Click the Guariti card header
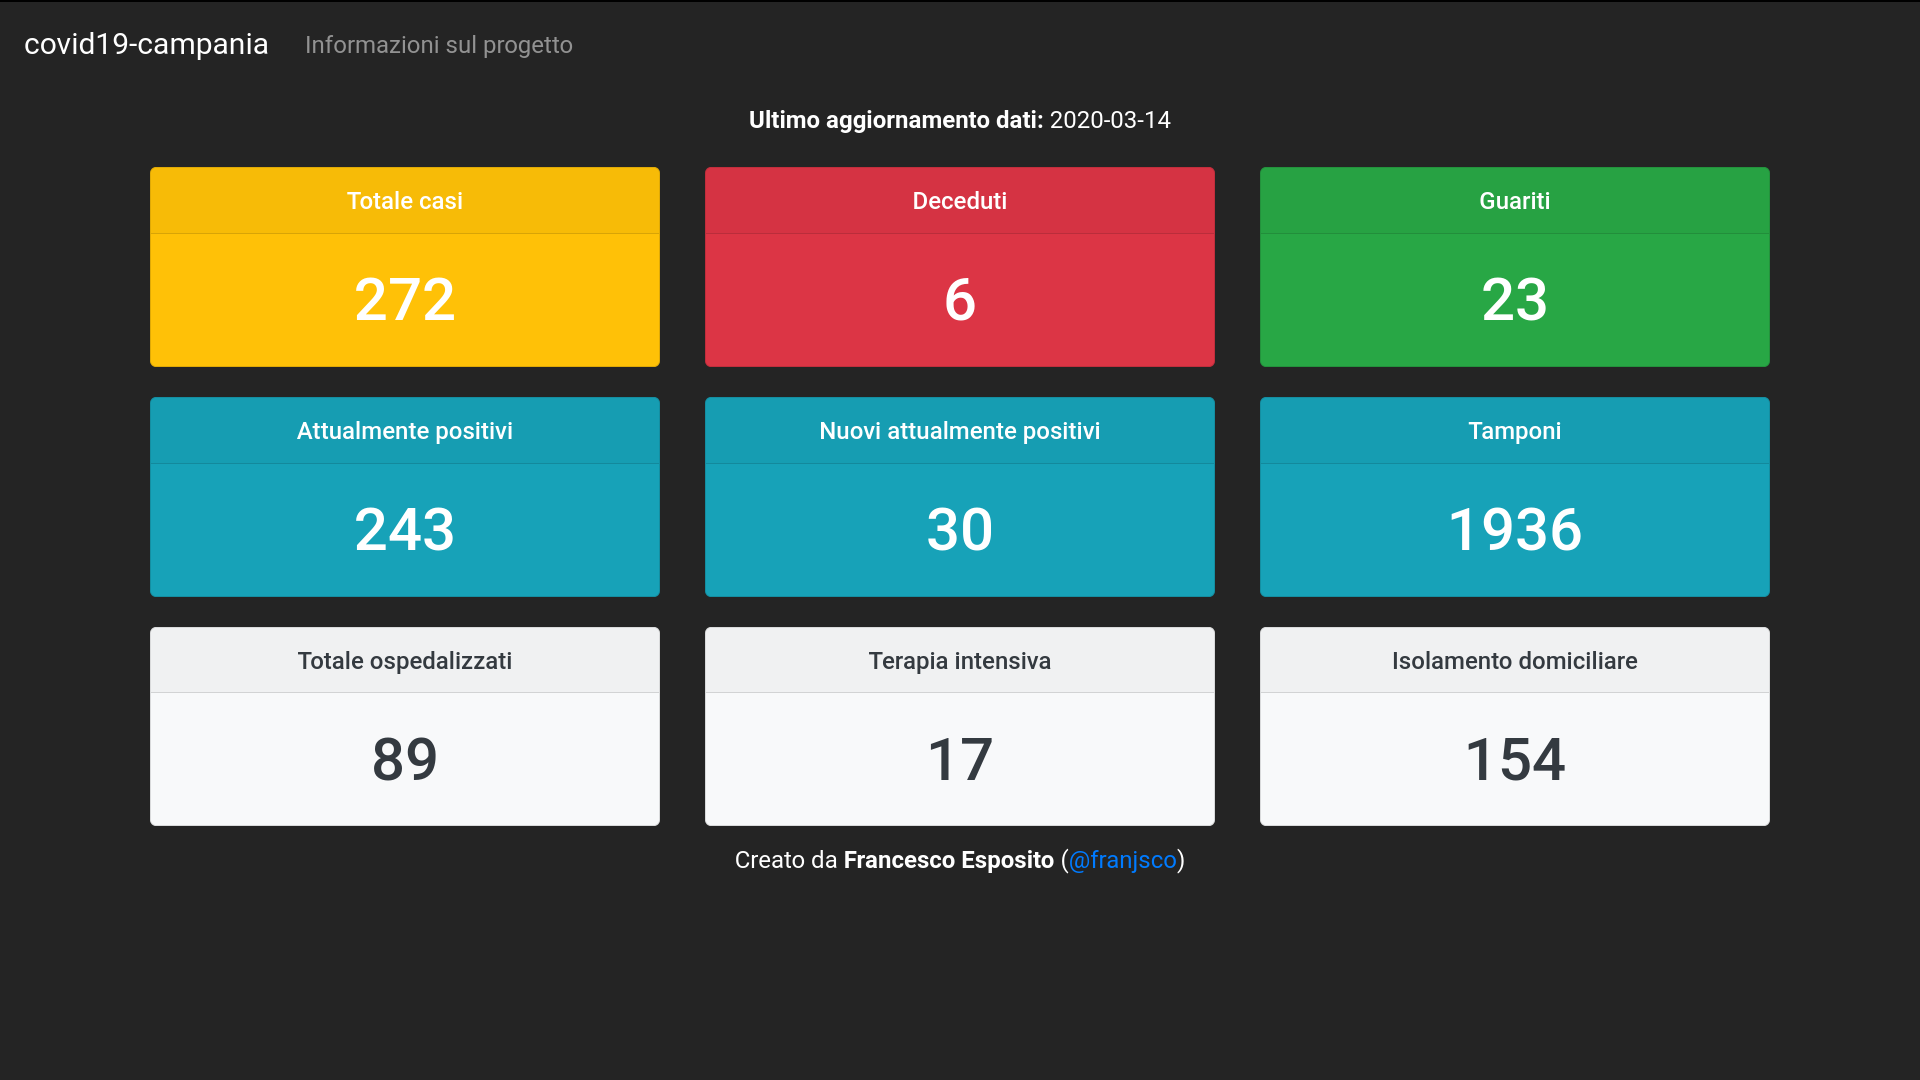Screen dimensions: 1920x1080 click(x=1515, y=201)
